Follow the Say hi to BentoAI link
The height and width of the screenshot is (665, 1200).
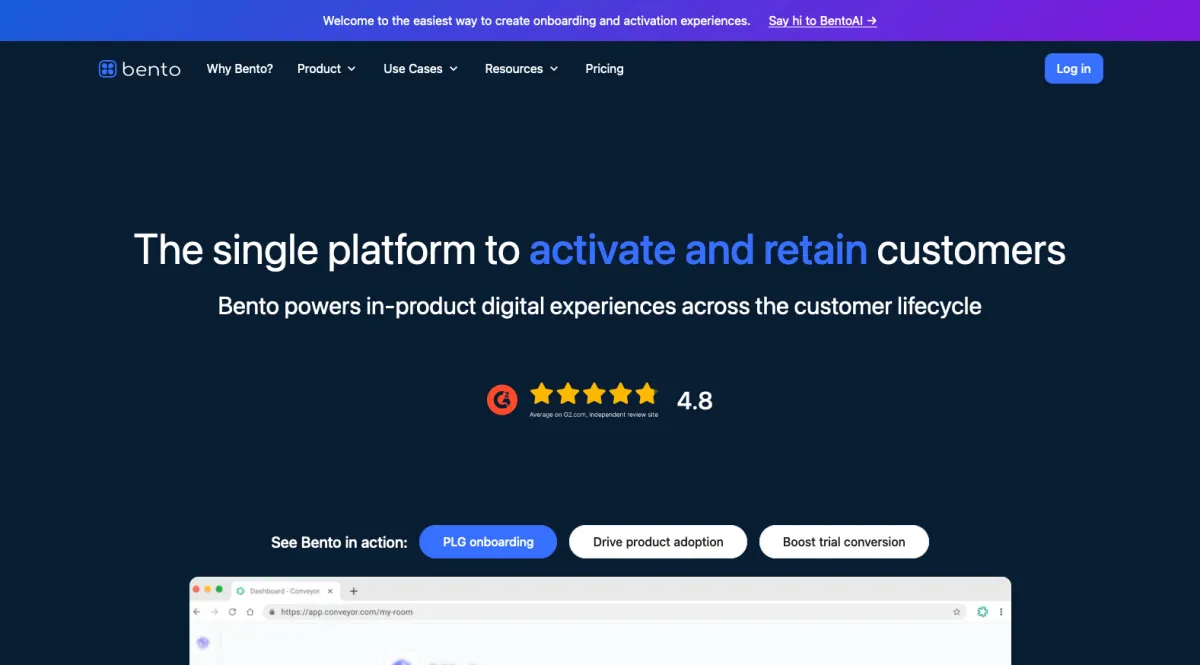pyautogui.click(x=822, y=20)
